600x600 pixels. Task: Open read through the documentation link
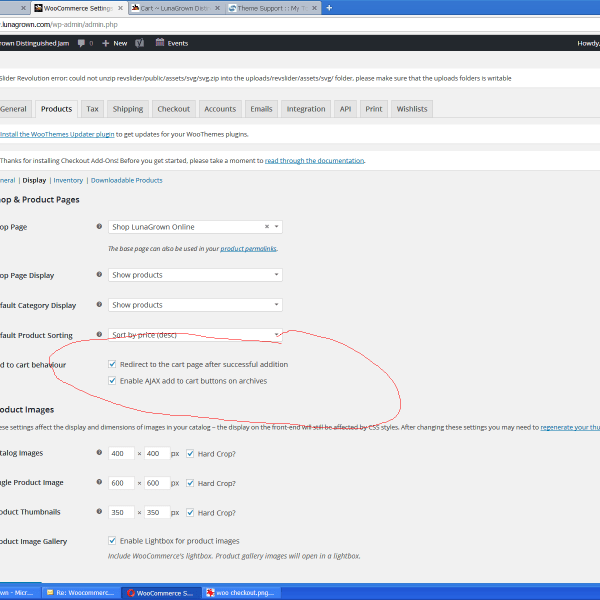[314, 161]
